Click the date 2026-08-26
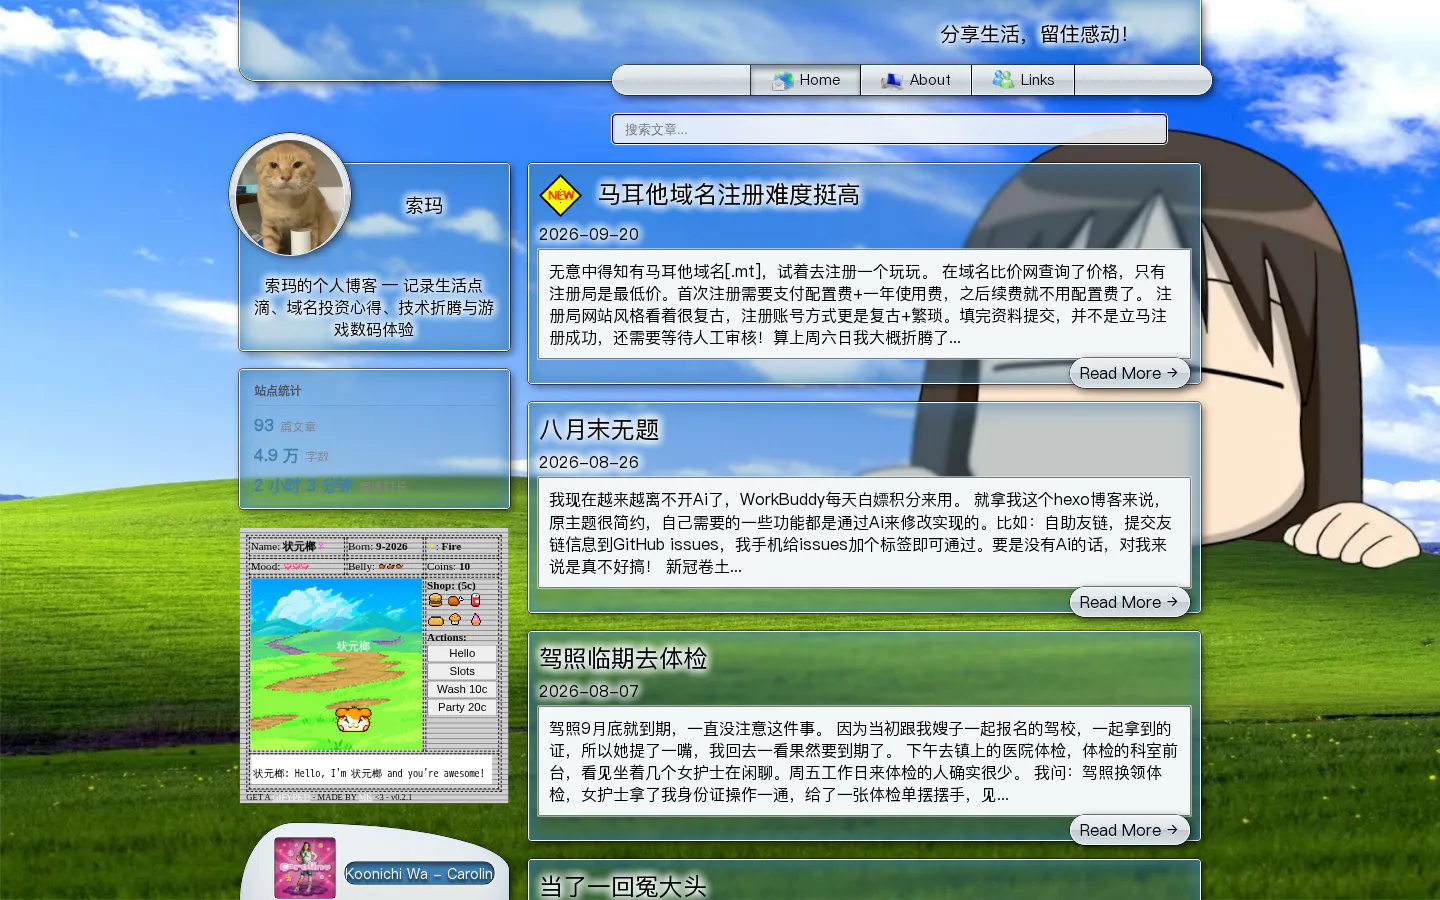The width and height of the screenshot is (1440, 900). 589,462
